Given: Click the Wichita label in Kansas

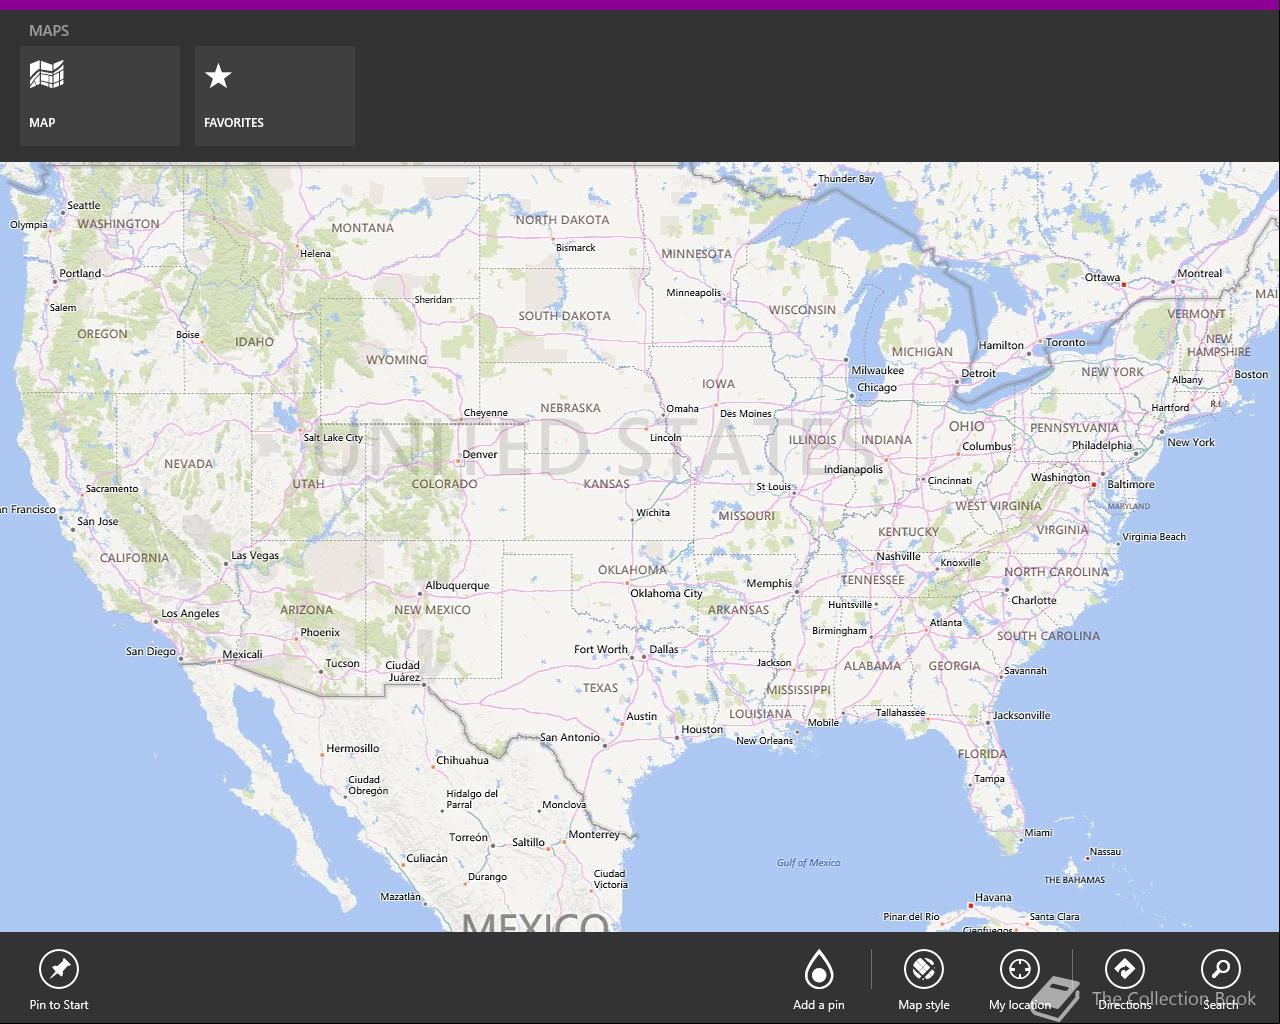Looking at the screenshot, I should click(x=653, y=512).
